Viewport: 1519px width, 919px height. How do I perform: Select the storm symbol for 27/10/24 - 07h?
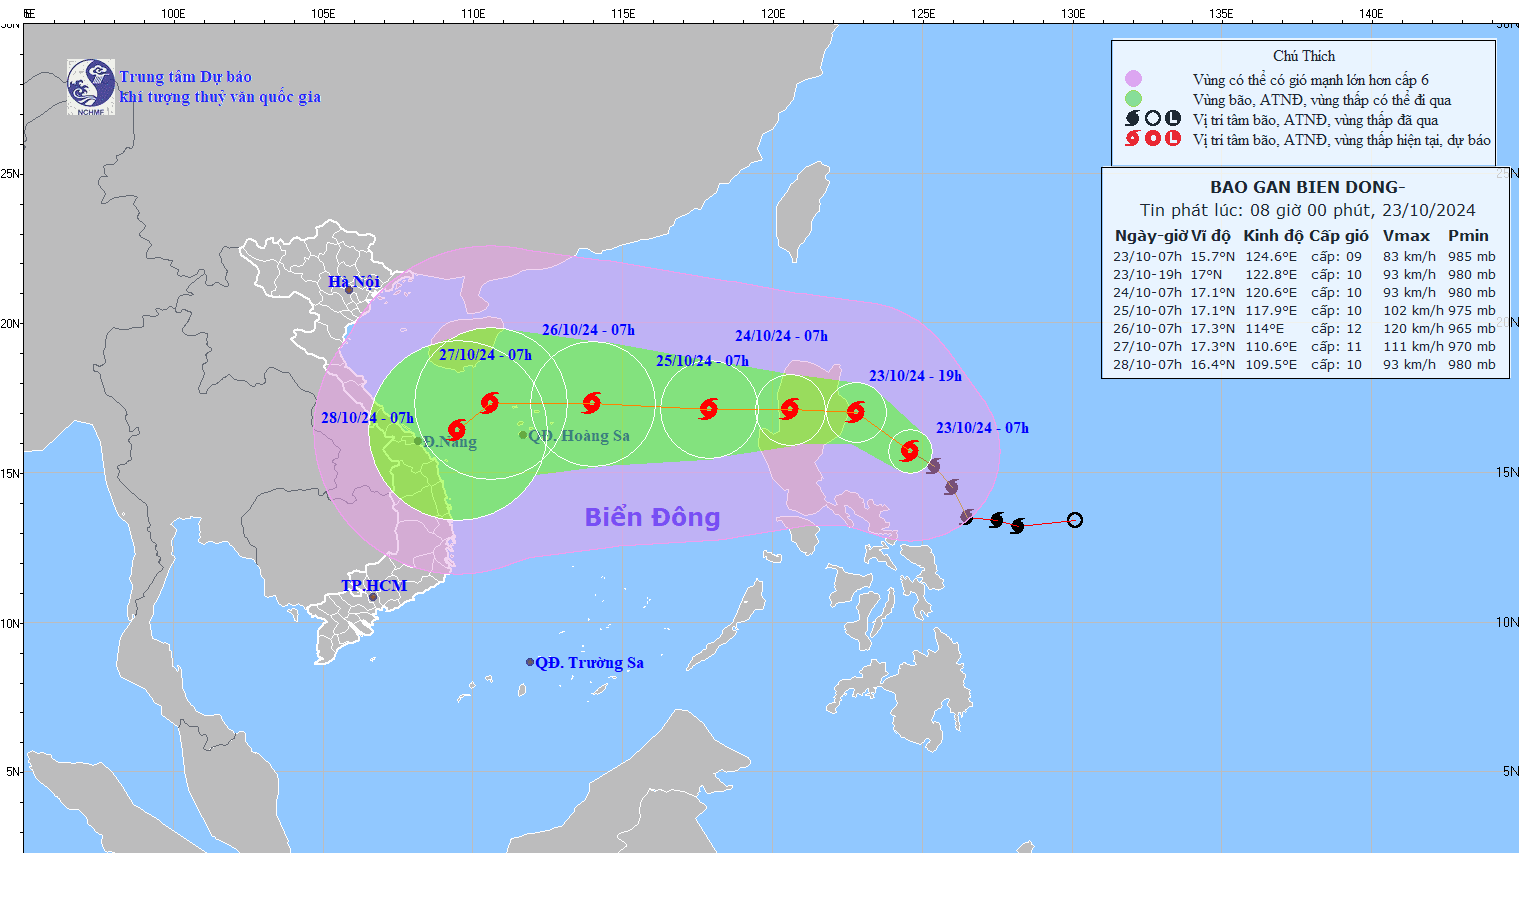coord(489,403)
